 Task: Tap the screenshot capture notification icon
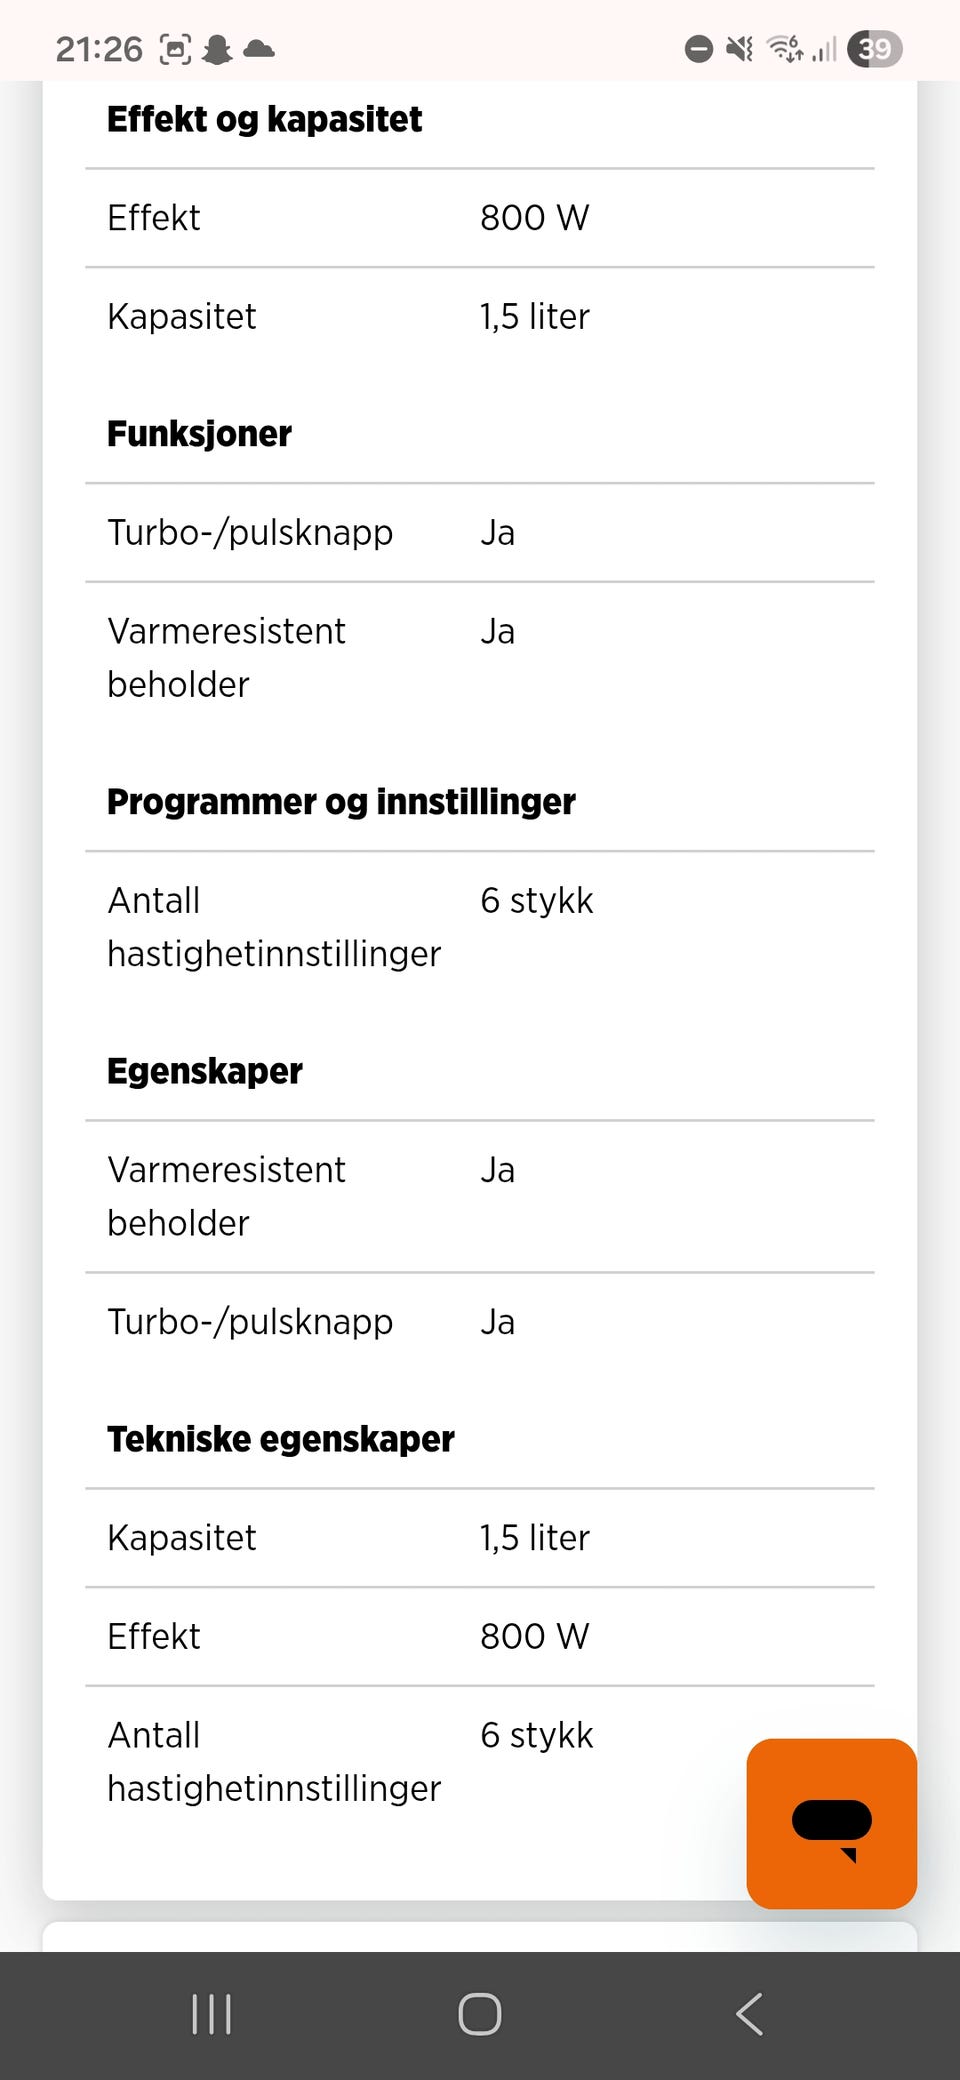click(x=176, y=49)
